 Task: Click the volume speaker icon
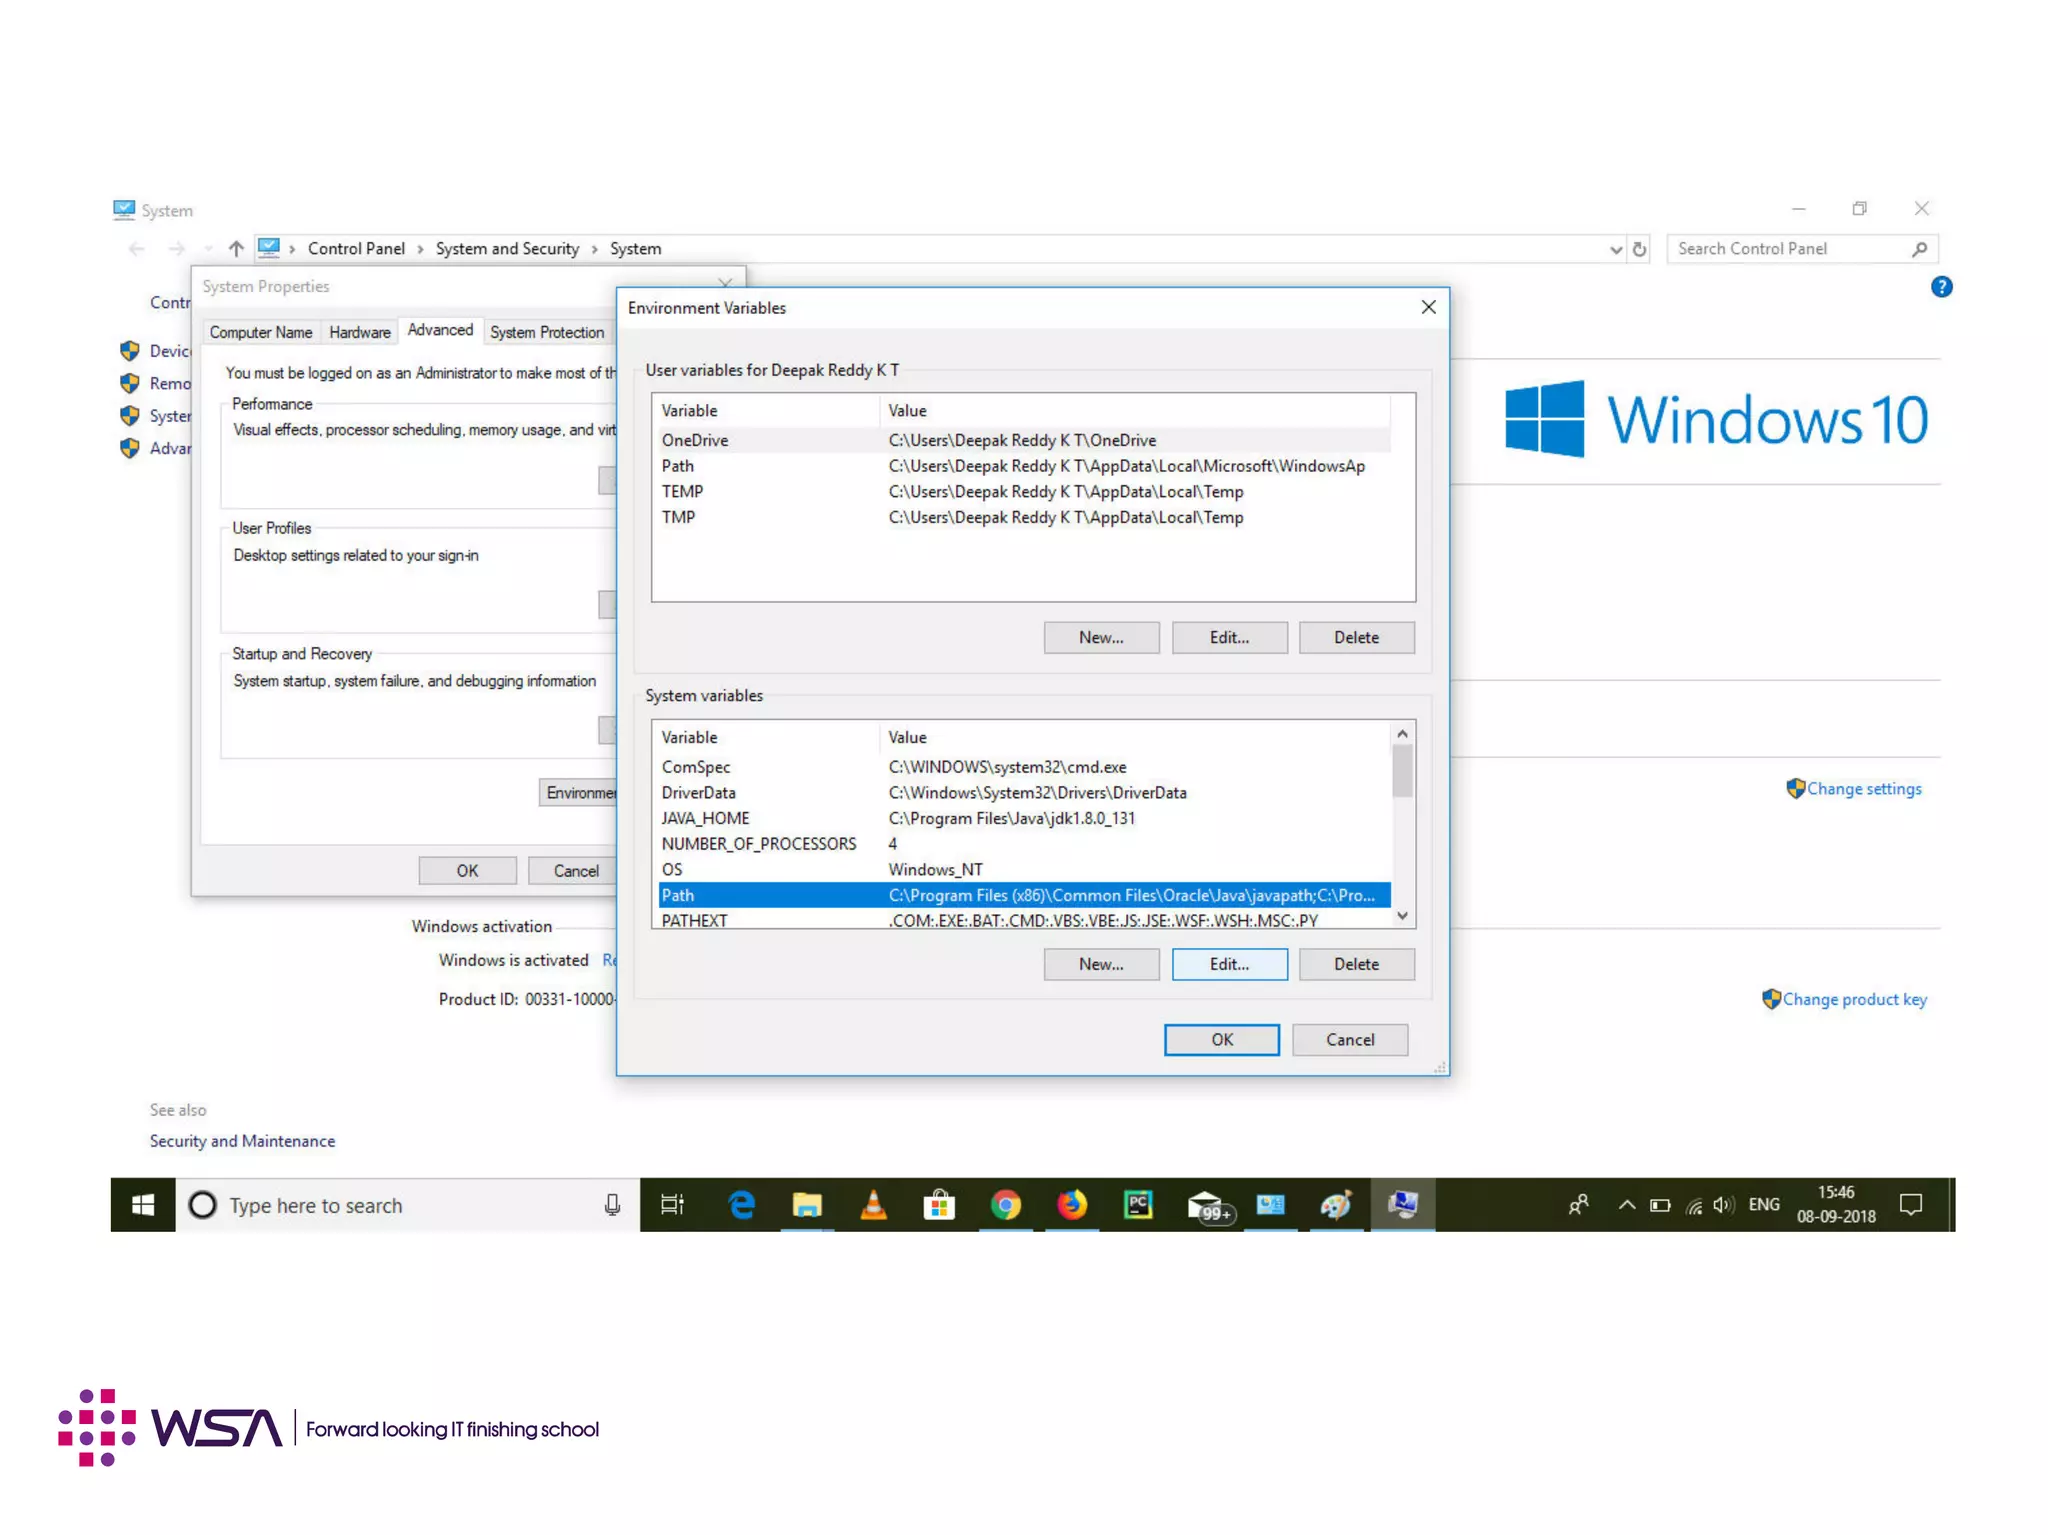click(1723, 1205)
